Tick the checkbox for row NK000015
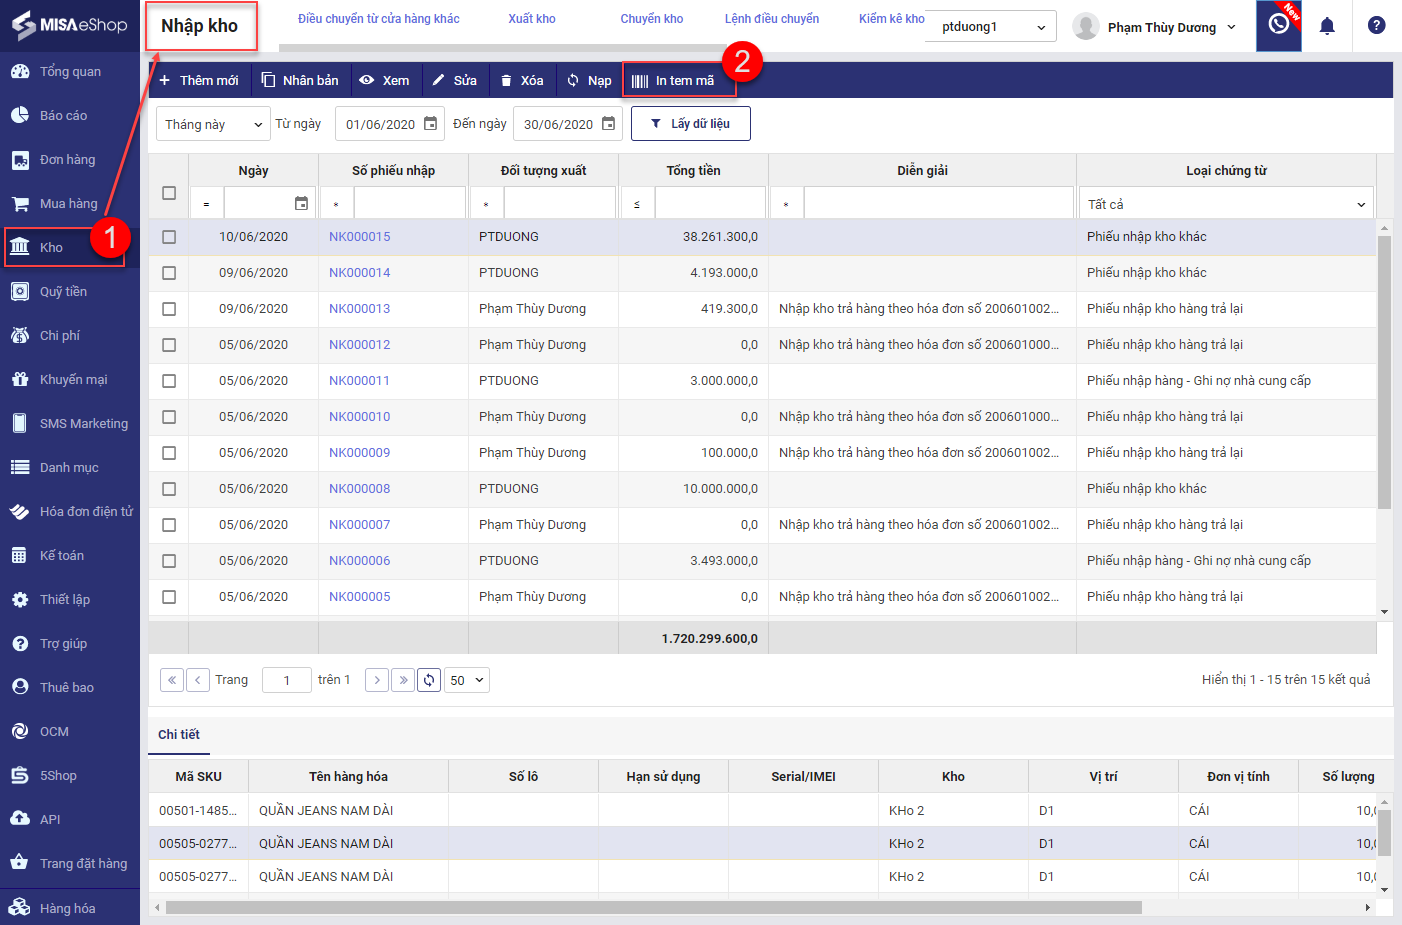This screenshot has width=1402, height=925. (x=169, y=237)
